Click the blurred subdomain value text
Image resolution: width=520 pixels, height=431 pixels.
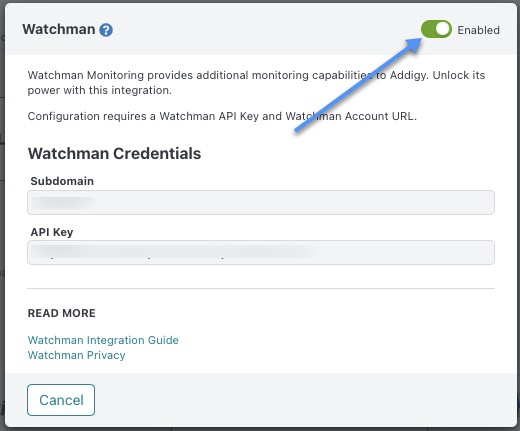[63, 203]
